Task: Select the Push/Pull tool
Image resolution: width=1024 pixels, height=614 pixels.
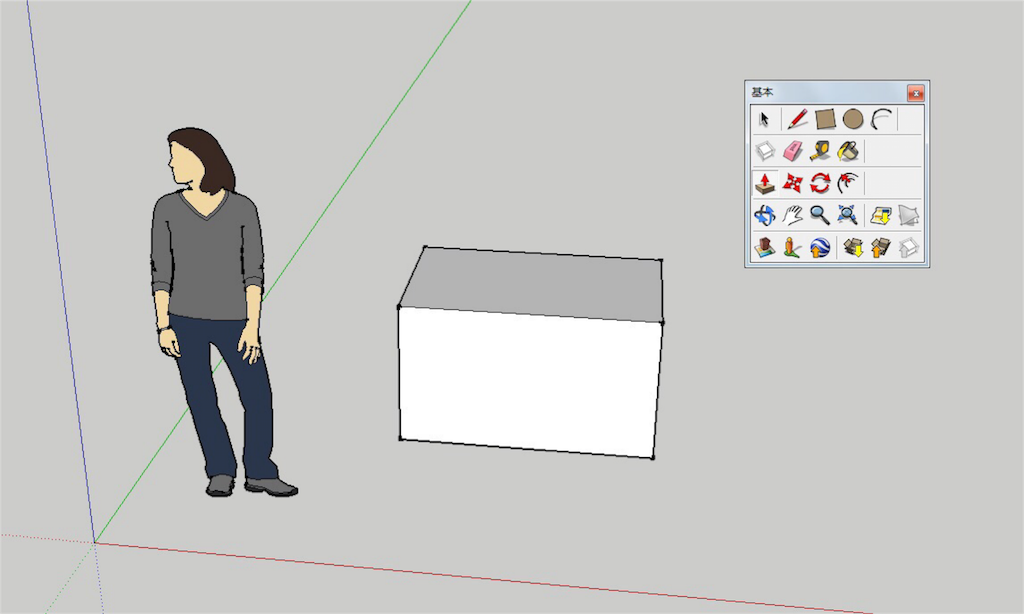Action: pyautogui.click(x=765, y=183)
